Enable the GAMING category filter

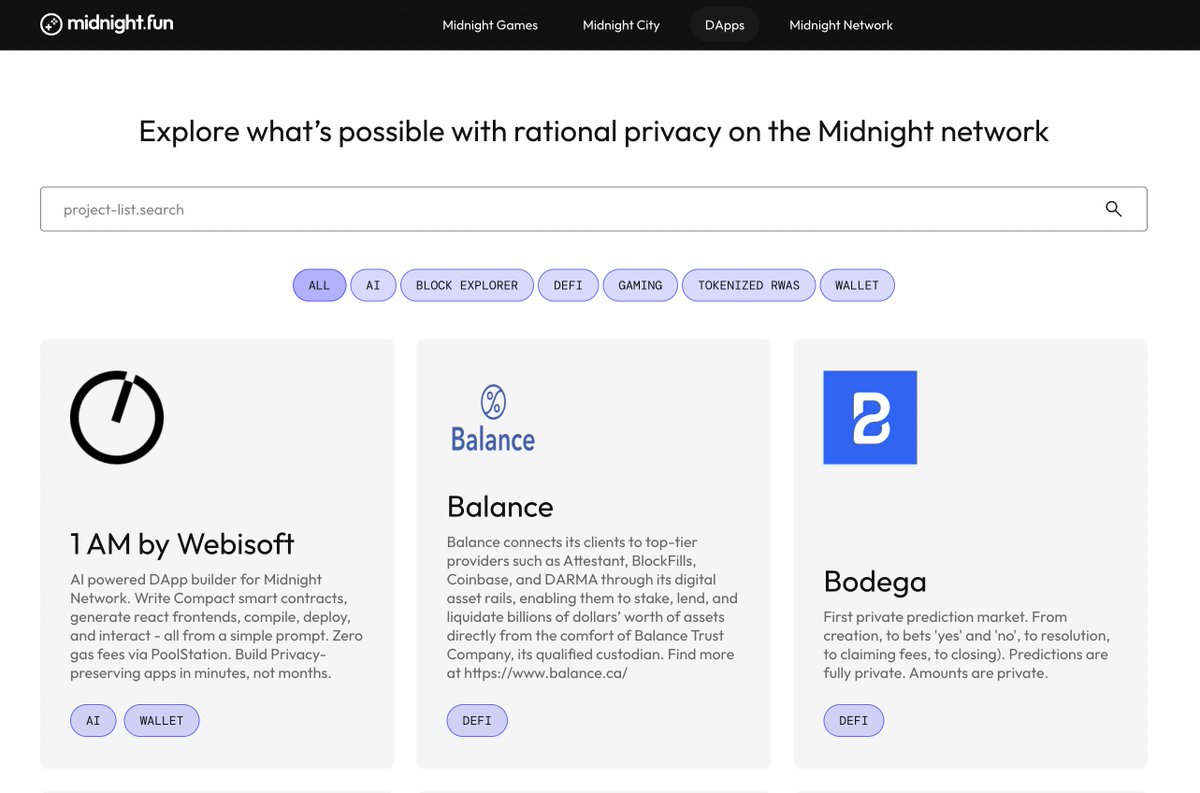(640, 285)
